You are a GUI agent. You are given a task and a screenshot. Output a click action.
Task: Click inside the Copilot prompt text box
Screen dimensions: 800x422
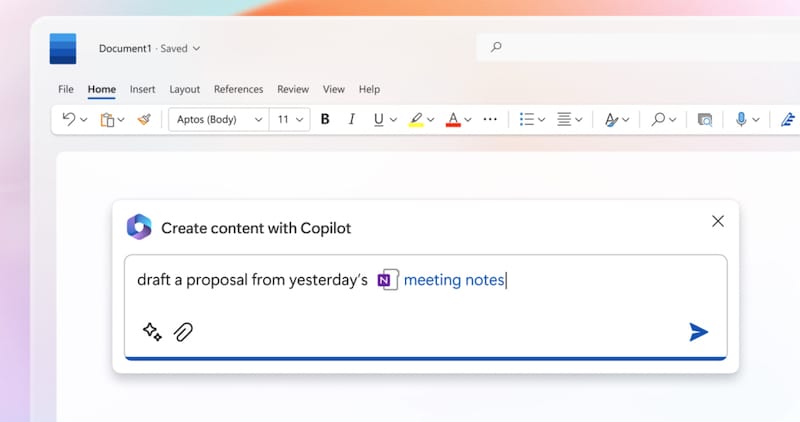point(426,307)
